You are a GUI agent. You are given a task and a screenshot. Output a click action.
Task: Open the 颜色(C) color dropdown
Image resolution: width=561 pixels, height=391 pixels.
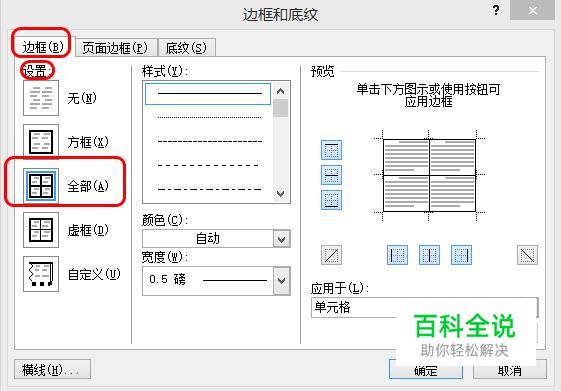coord(282,239)
